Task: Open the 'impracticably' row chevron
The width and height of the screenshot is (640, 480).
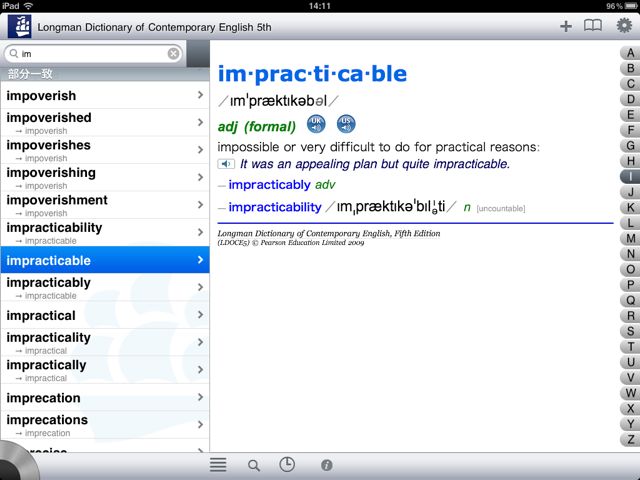Action: (200, 287)
